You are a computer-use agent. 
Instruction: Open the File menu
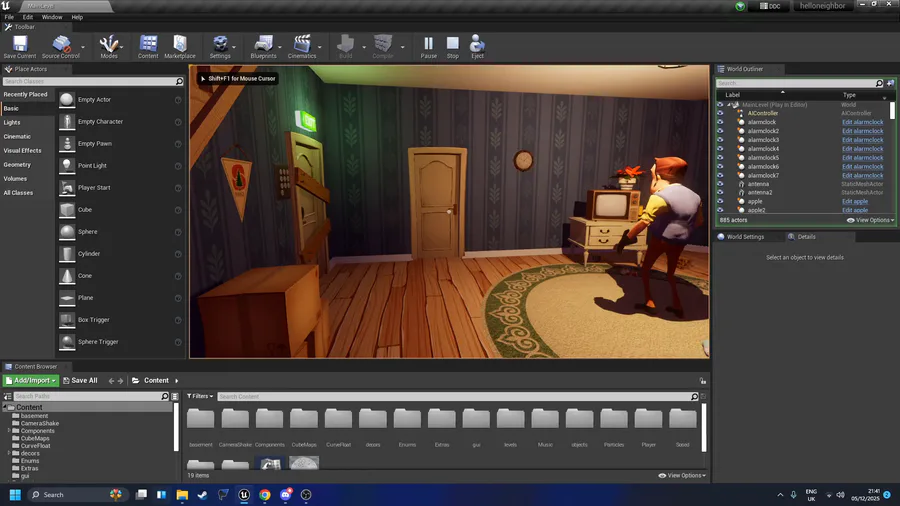(9, 17)
